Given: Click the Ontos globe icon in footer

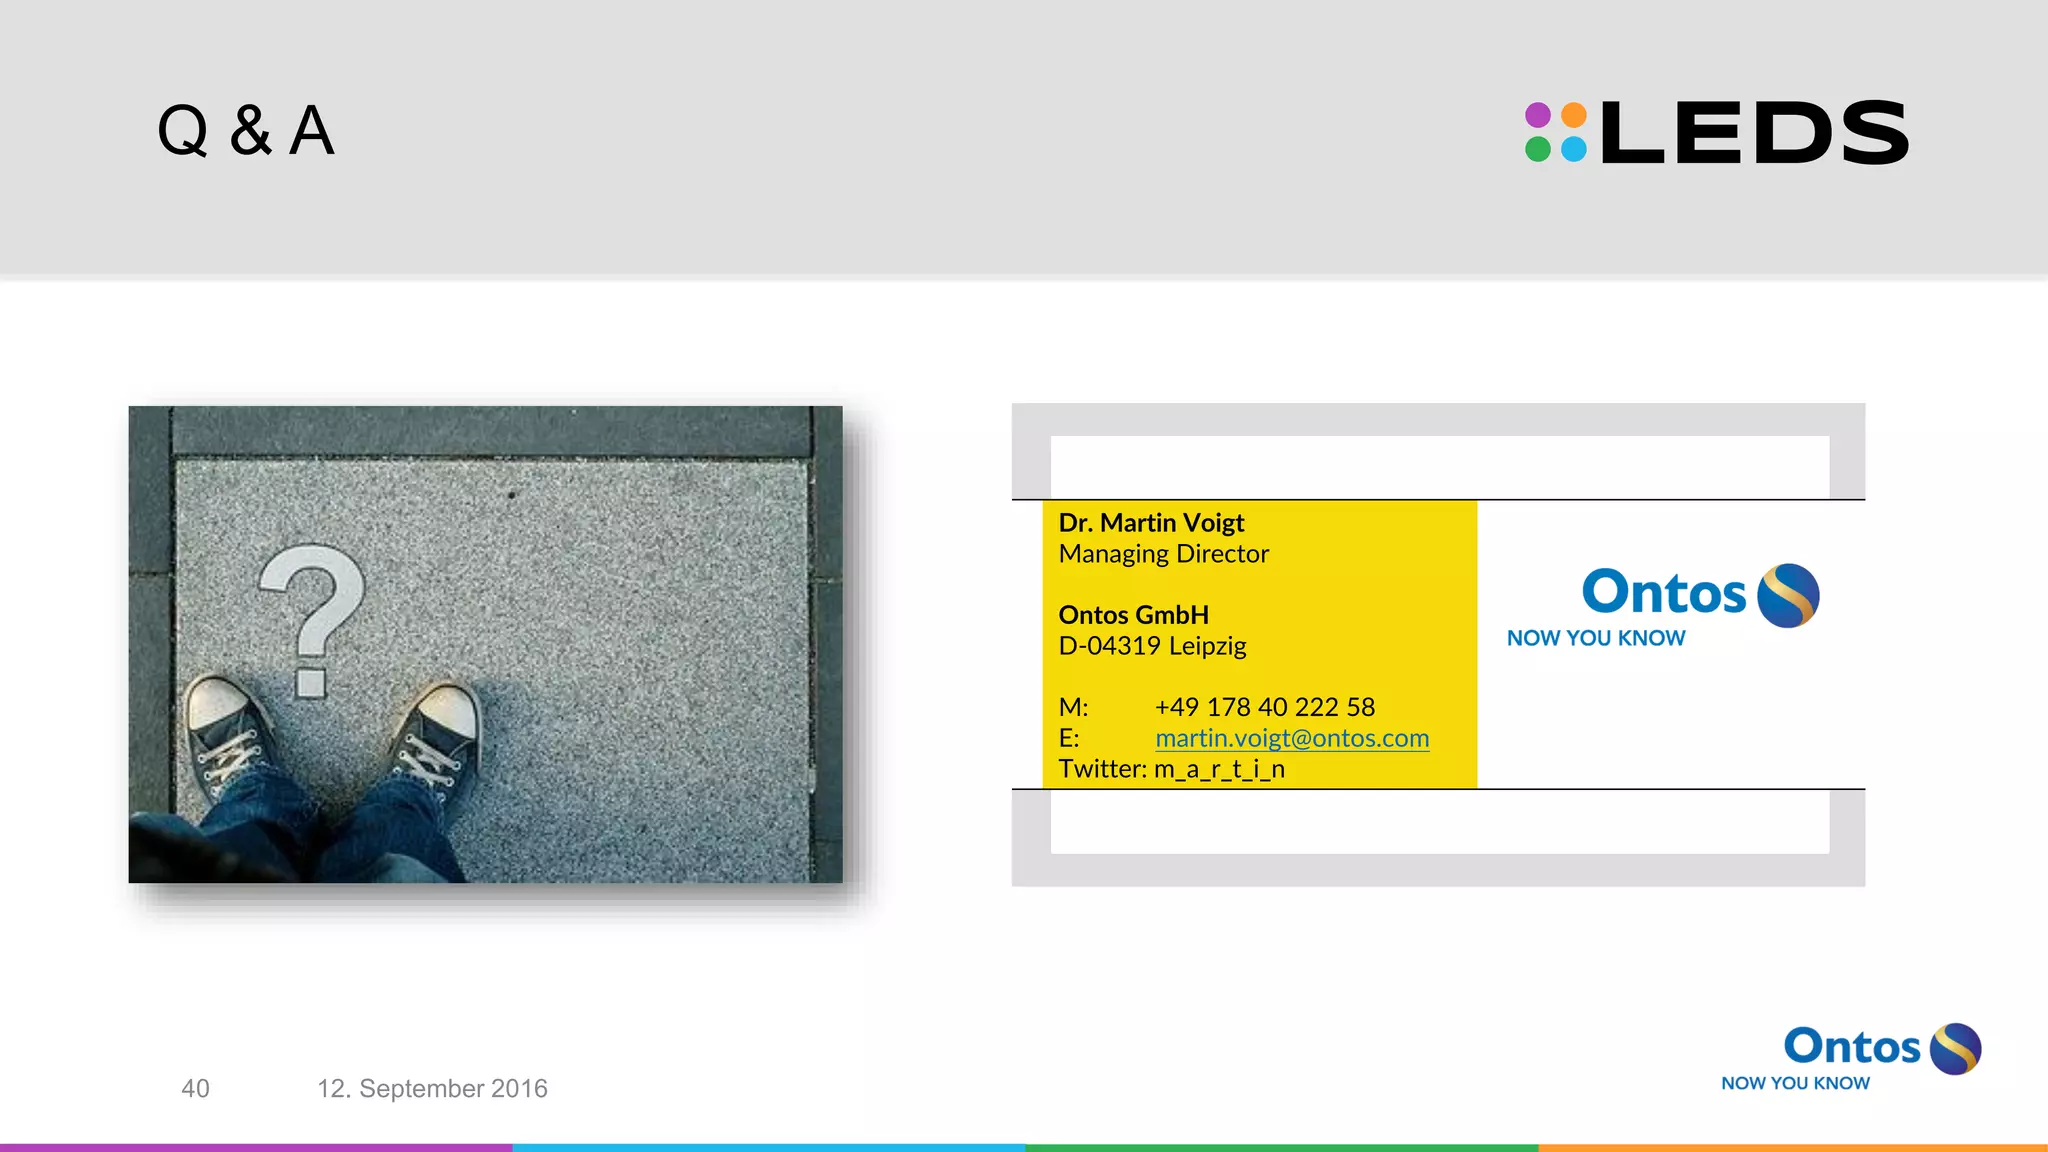Looking at the screenshot, I should point(1955,1049).
